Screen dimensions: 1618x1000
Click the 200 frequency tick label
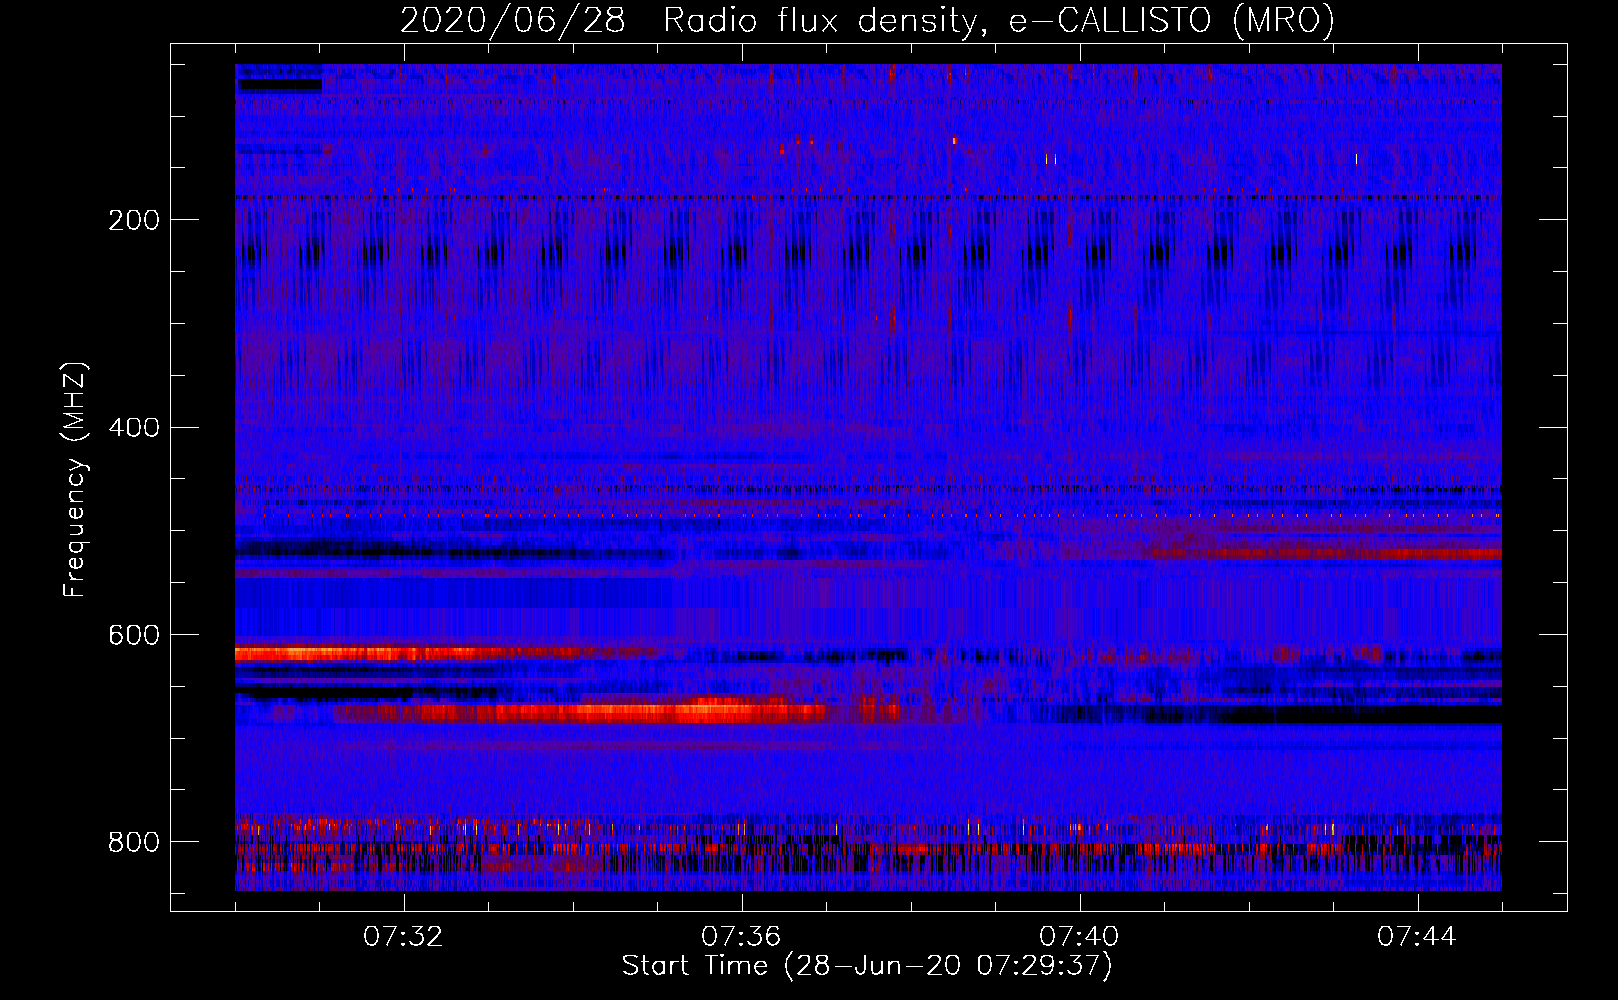coord(134,220)
